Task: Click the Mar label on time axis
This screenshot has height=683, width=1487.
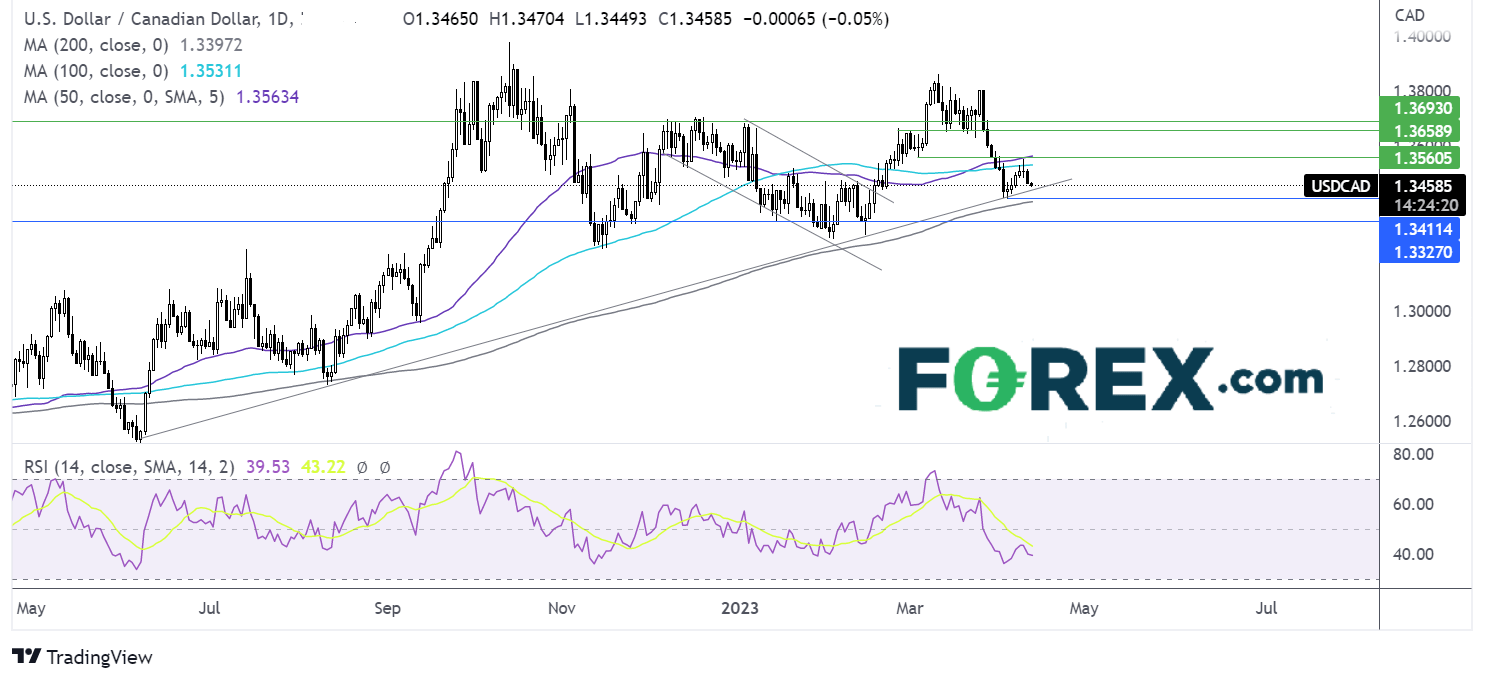Action: [x=910, y=607]
